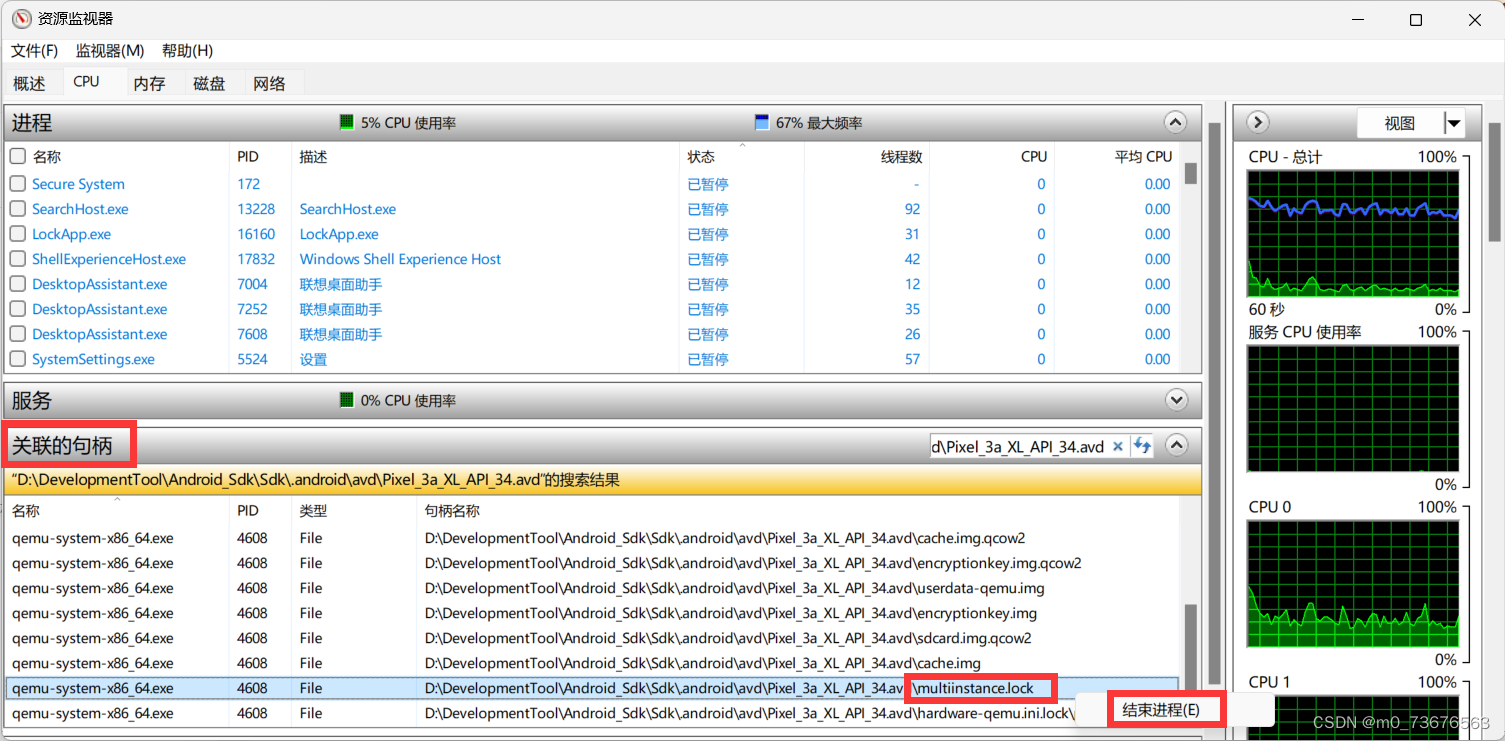Select the handle row ending multiinstance.lock
The image size is (1505, 741).
point(592,688)
